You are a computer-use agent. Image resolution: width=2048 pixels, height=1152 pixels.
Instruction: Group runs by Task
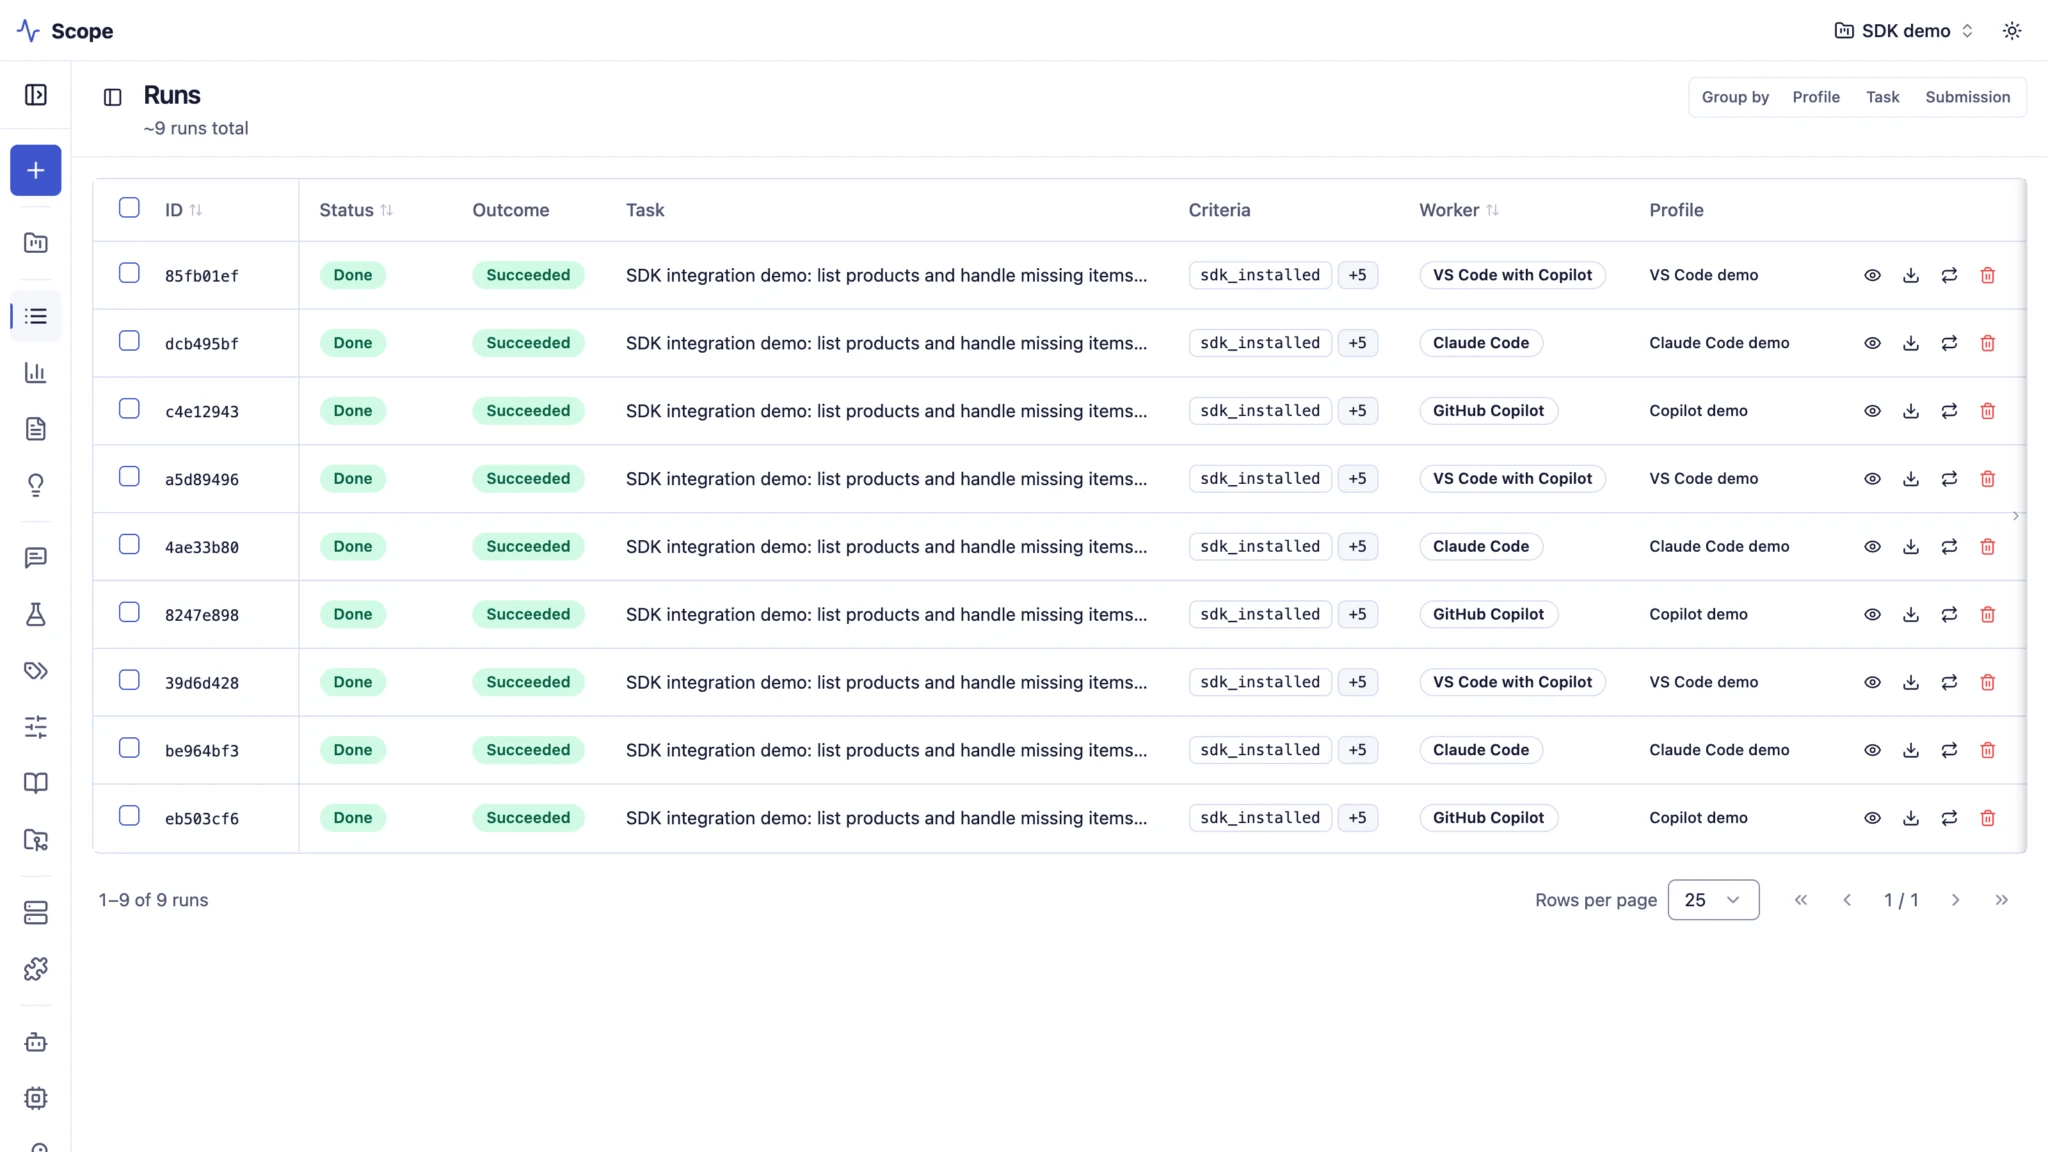(x=1882, y=97)
